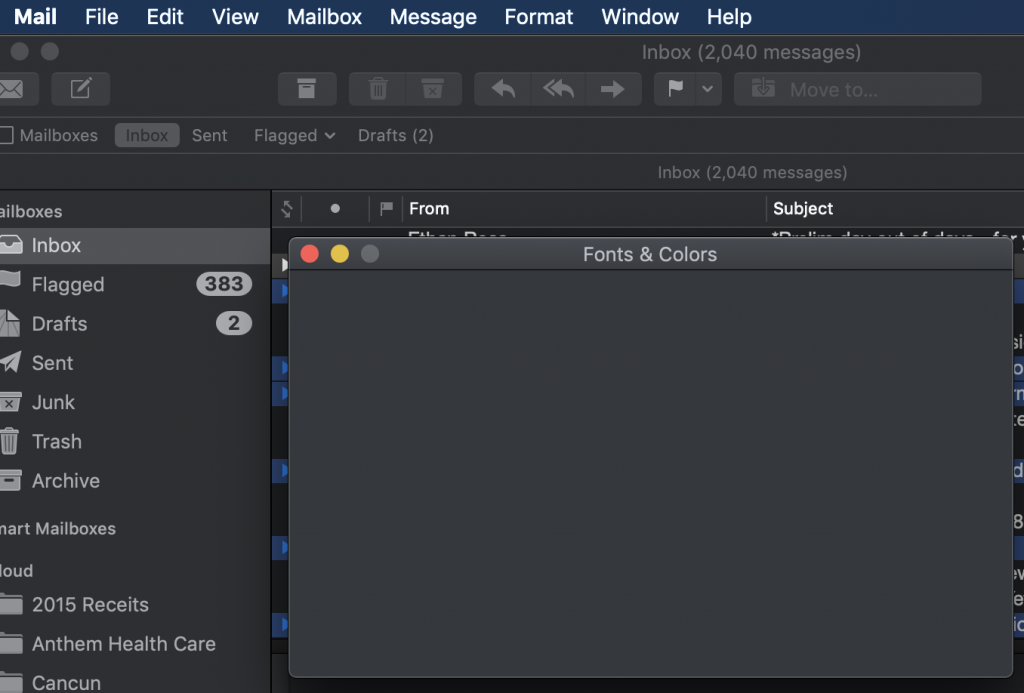
Task: Delete the selected message
Action: (377, 89)
